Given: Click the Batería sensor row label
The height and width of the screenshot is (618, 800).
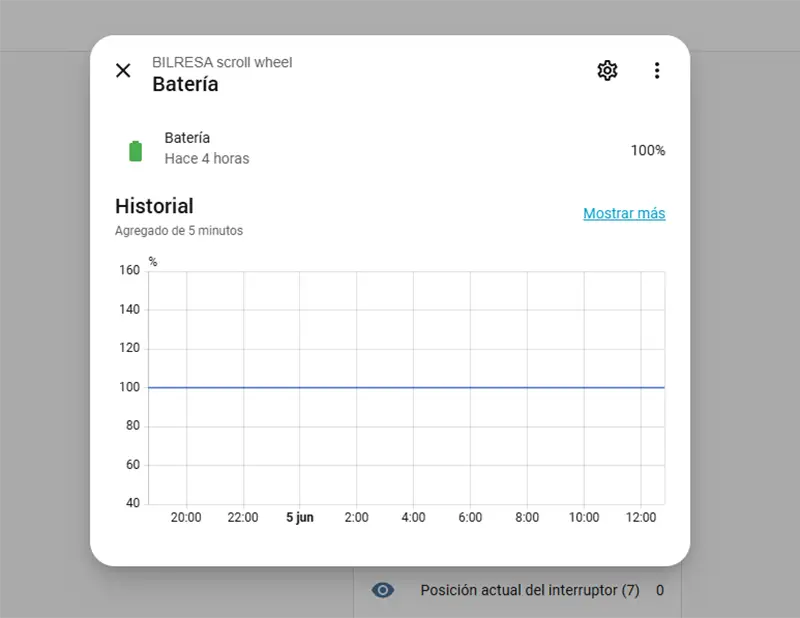Looking at the screenshot, I should click(187, 138).
